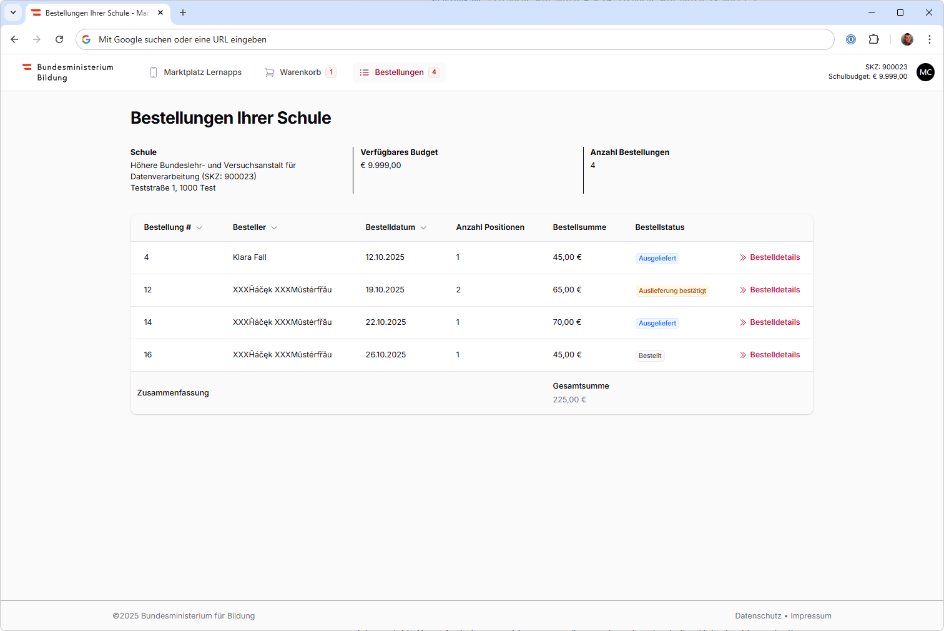Sort by Bestellung # column chevron
The image size is (944, 631).
point(199,228)
